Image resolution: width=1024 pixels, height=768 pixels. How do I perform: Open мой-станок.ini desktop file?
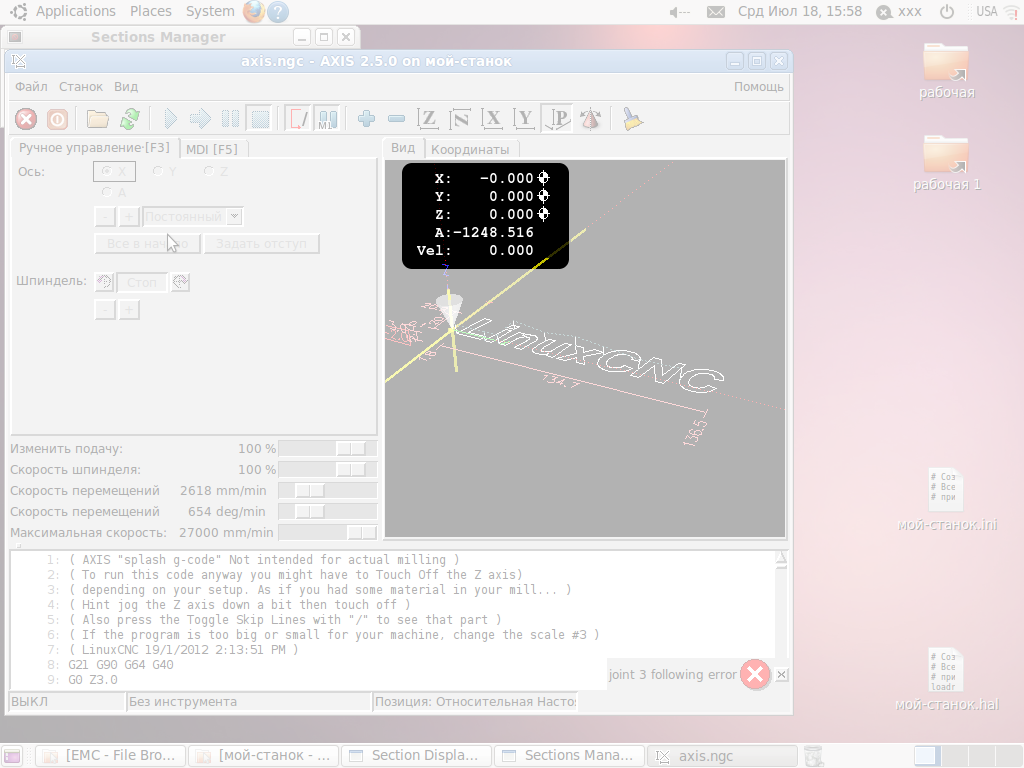947,500
